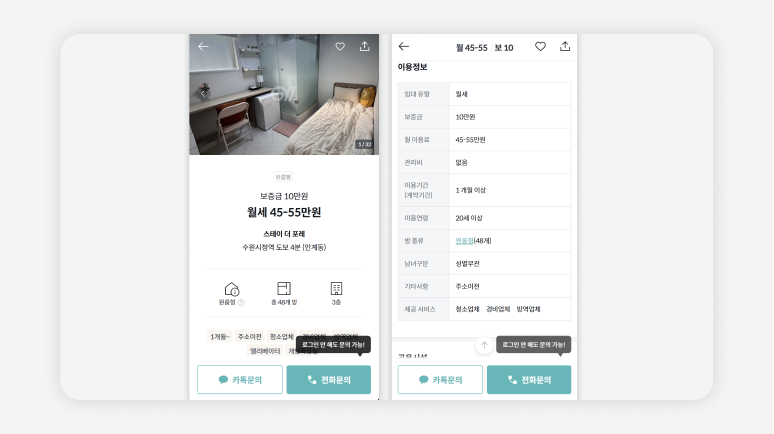Open the 원룸형 link in 방 종류 row
774x434 pixels.
pos(464,241)
